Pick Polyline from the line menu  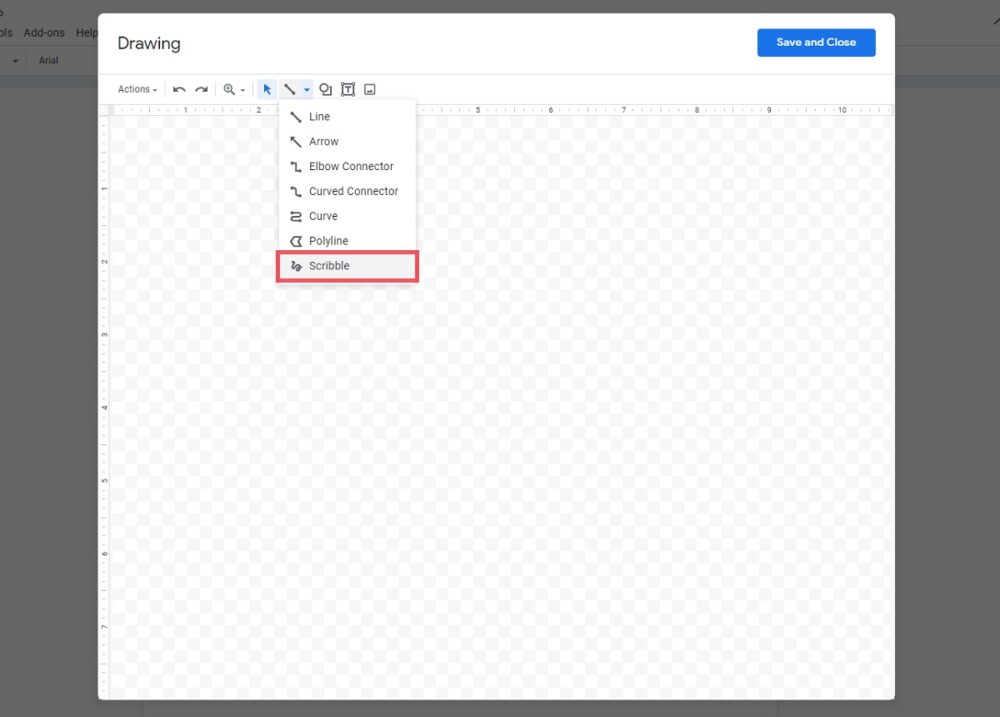347,241
